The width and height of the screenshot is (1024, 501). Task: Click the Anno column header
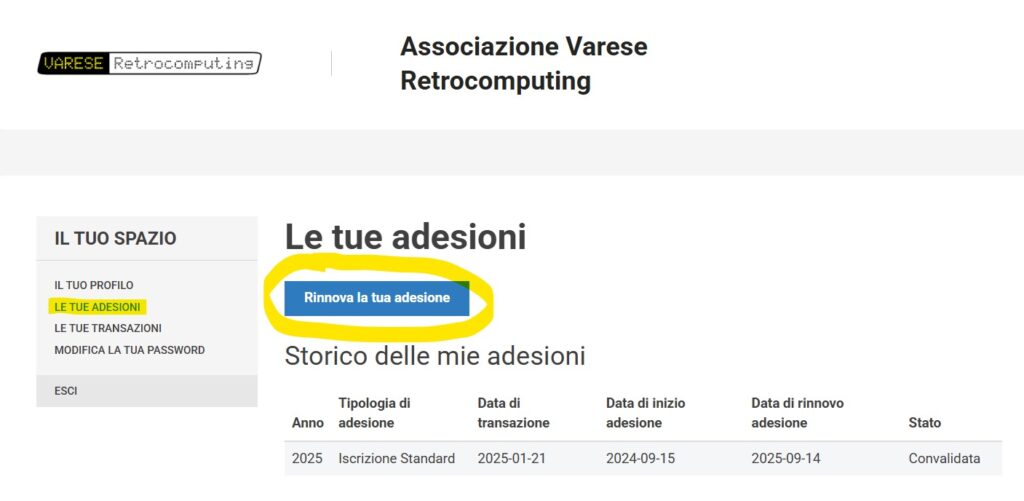pyautogui.click(x=308, y=423)
